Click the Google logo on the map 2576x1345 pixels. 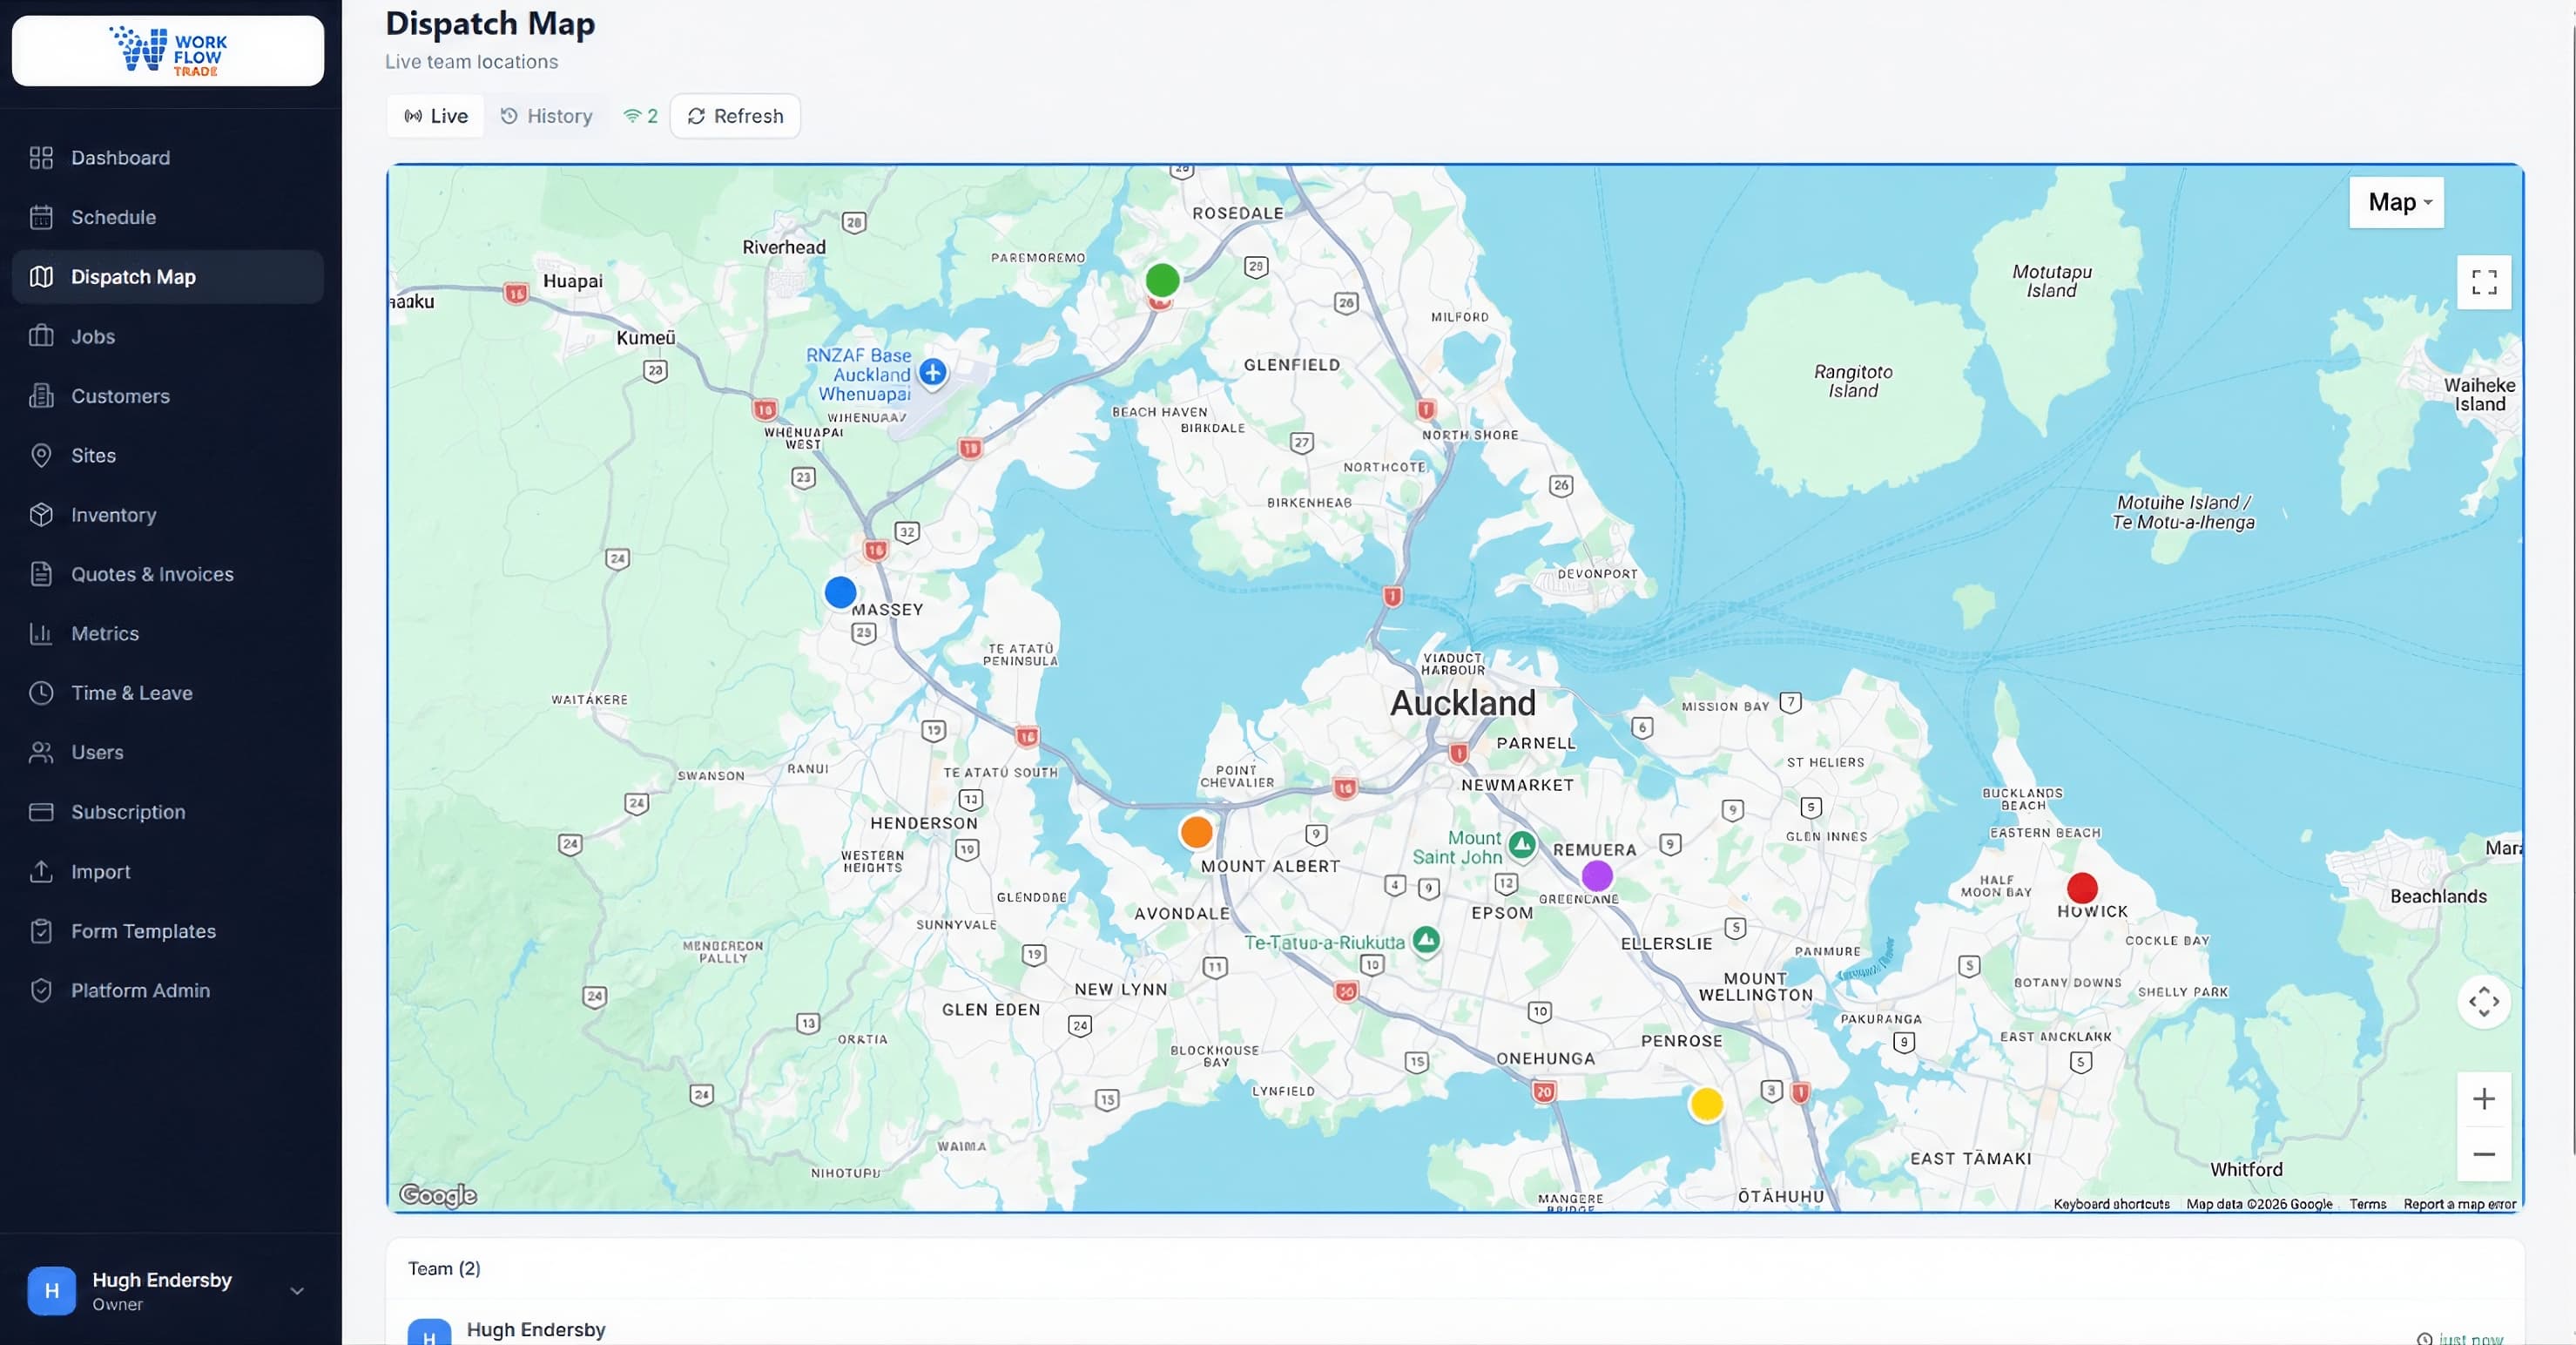(x=438, y=1195)
